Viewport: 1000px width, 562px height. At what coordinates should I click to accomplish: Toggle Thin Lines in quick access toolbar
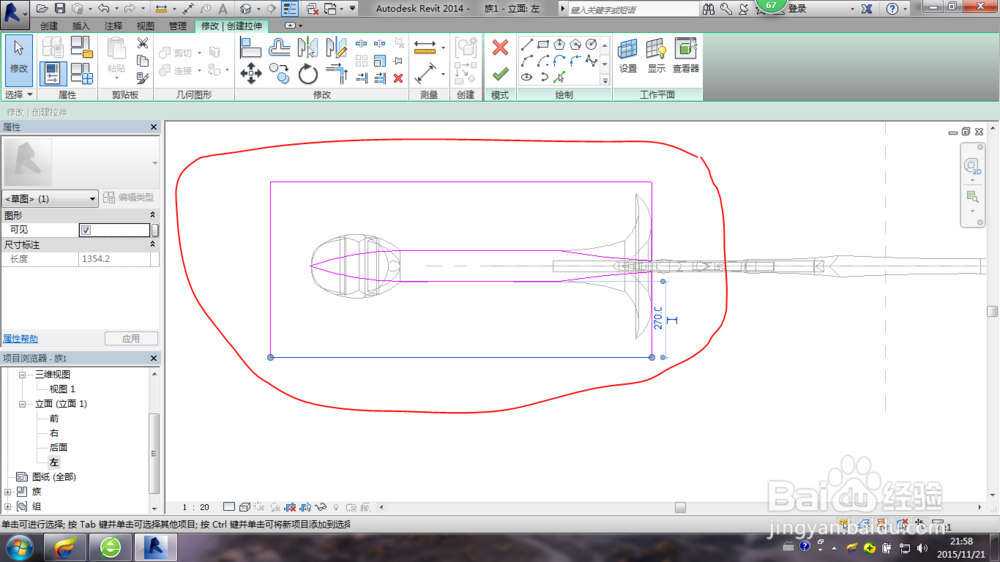pyautogui.click(x=290, y=8)
